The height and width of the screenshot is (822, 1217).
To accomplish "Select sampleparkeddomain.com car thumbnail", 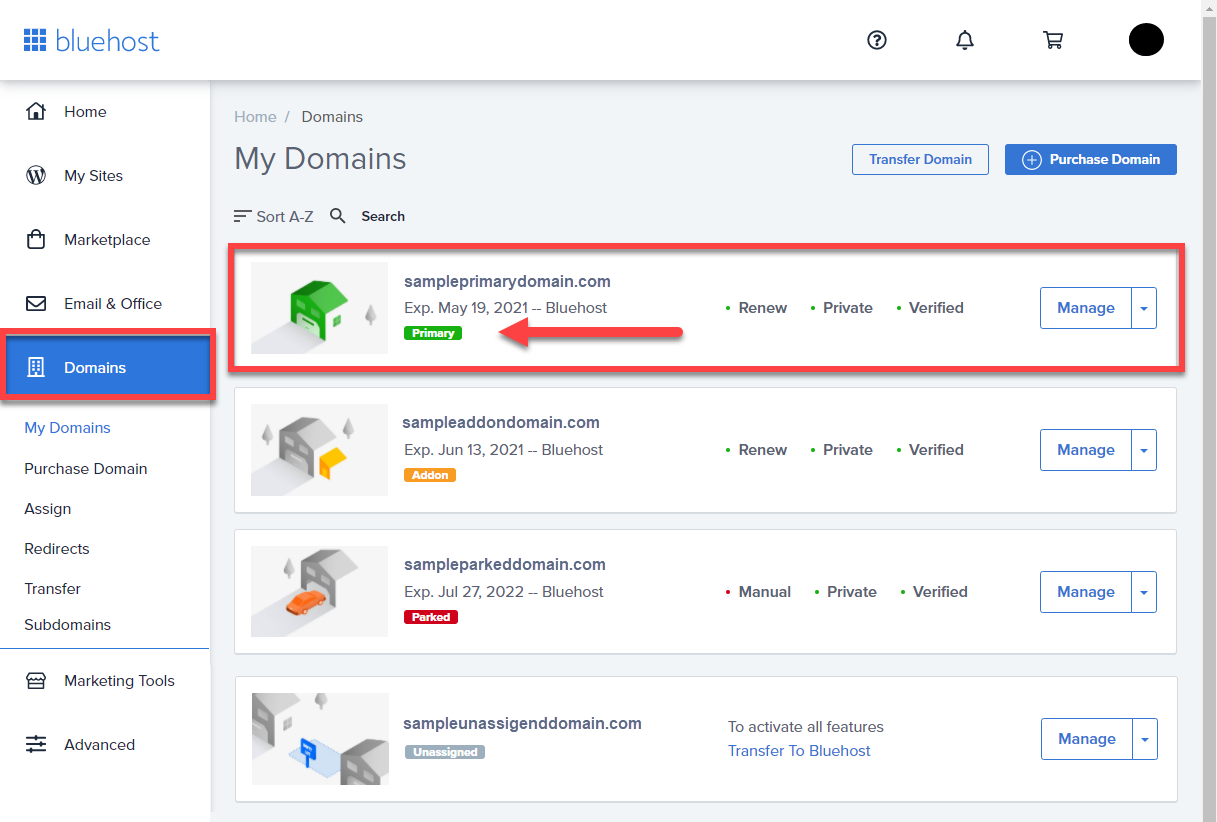I will 319,592.
